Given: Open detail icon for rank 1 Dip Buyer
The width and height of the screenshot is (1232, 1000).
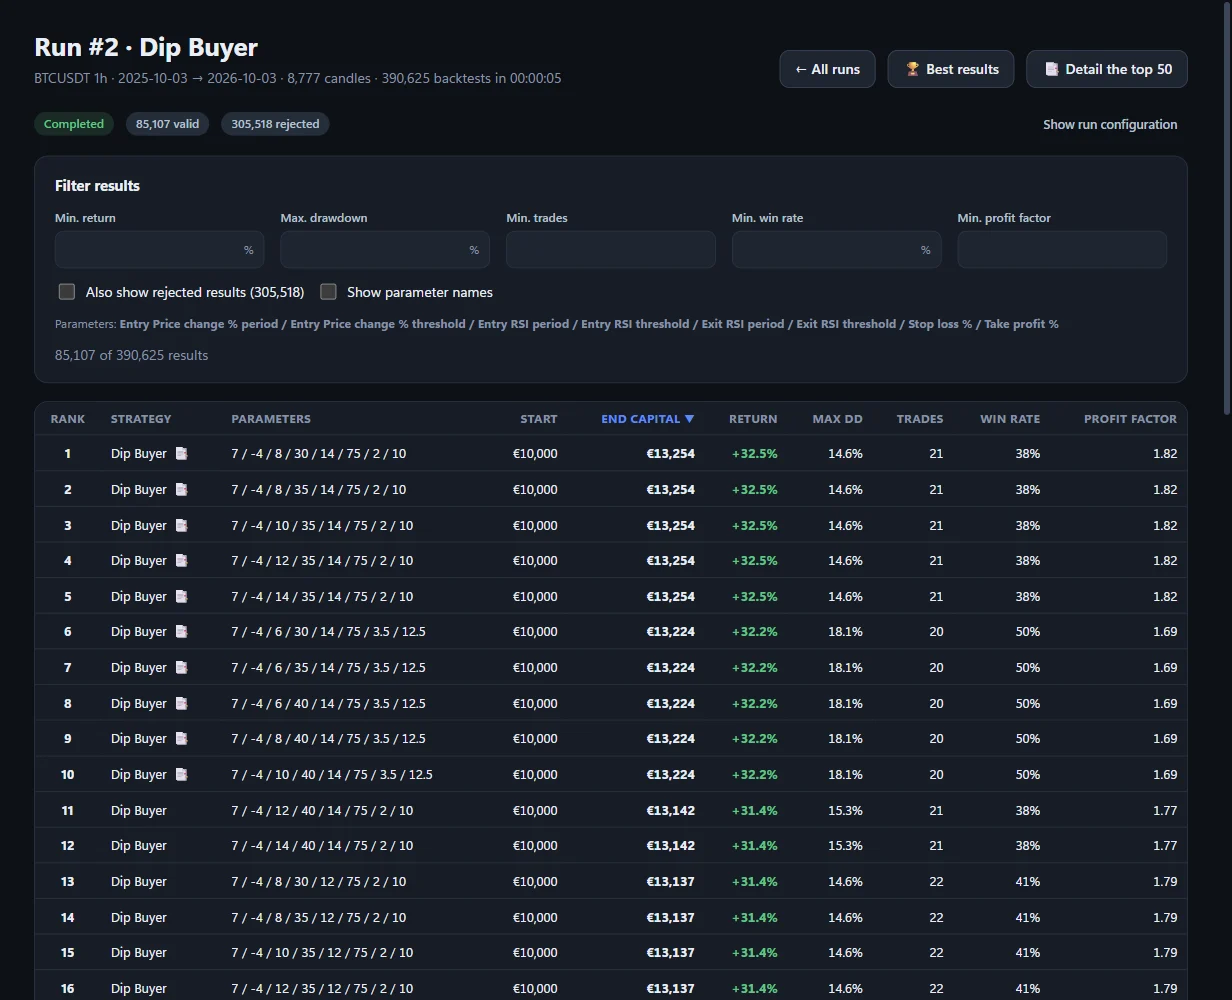Looking at the screenshot, I should pyautogui.click(x=181, y=454).
